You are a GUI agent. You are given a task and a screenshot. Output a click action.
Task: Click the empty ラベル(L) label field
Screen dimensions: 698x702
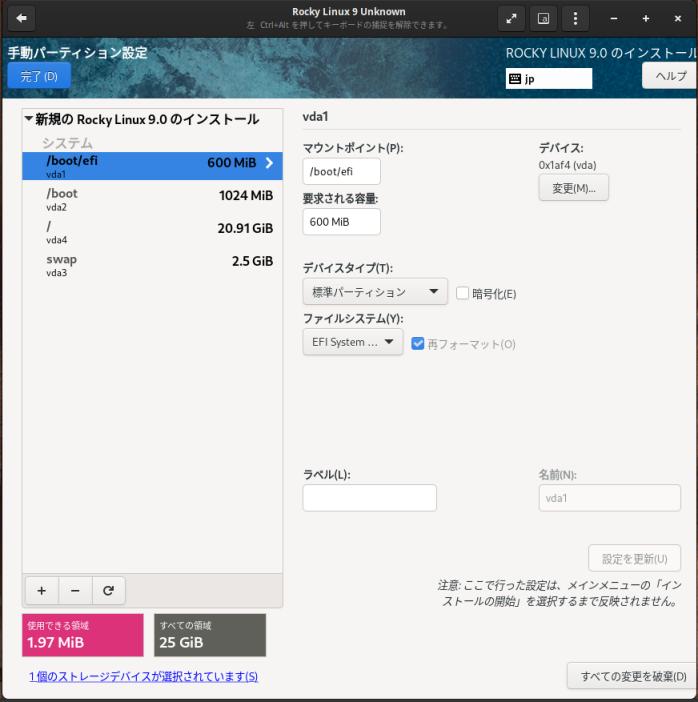point(369,498)
